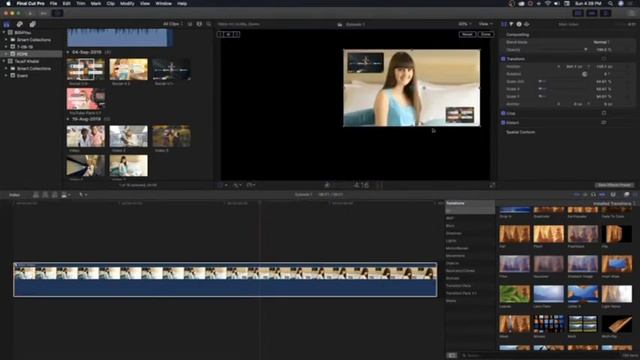Toggle the browser panel visibility button

tap(578, 13)
